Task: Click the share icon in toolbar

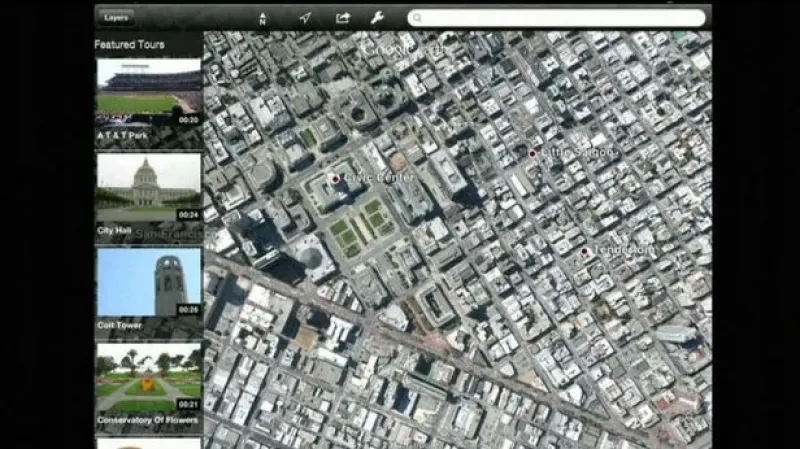Action: 342,17
